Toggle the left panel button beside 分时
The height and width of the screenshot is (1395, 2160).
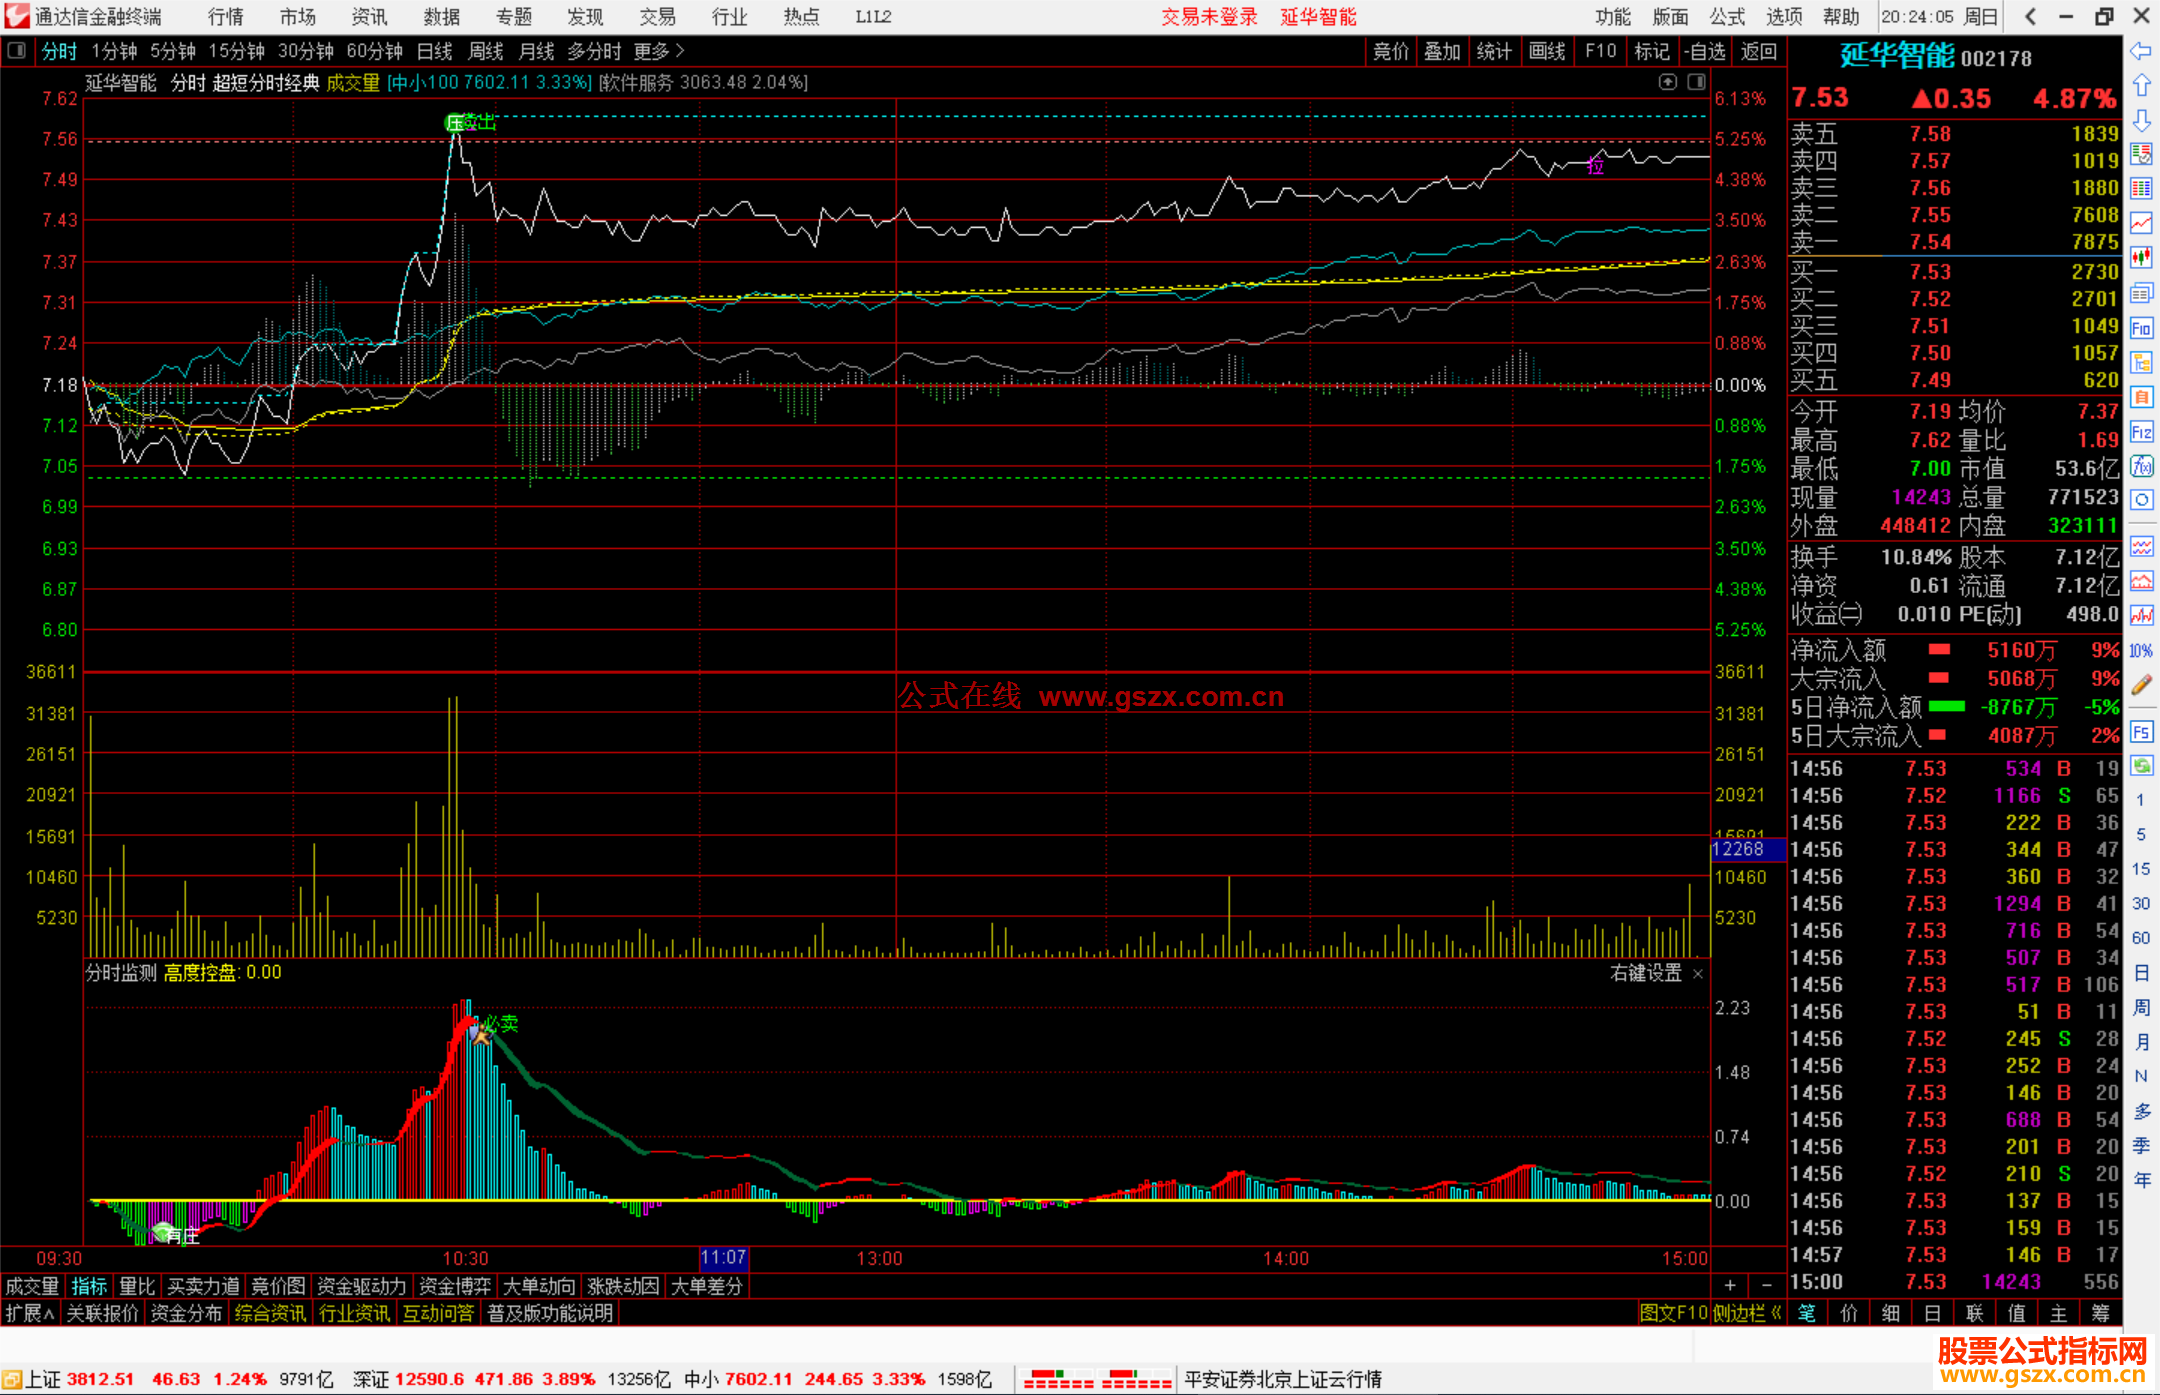[x=16, y=51]
